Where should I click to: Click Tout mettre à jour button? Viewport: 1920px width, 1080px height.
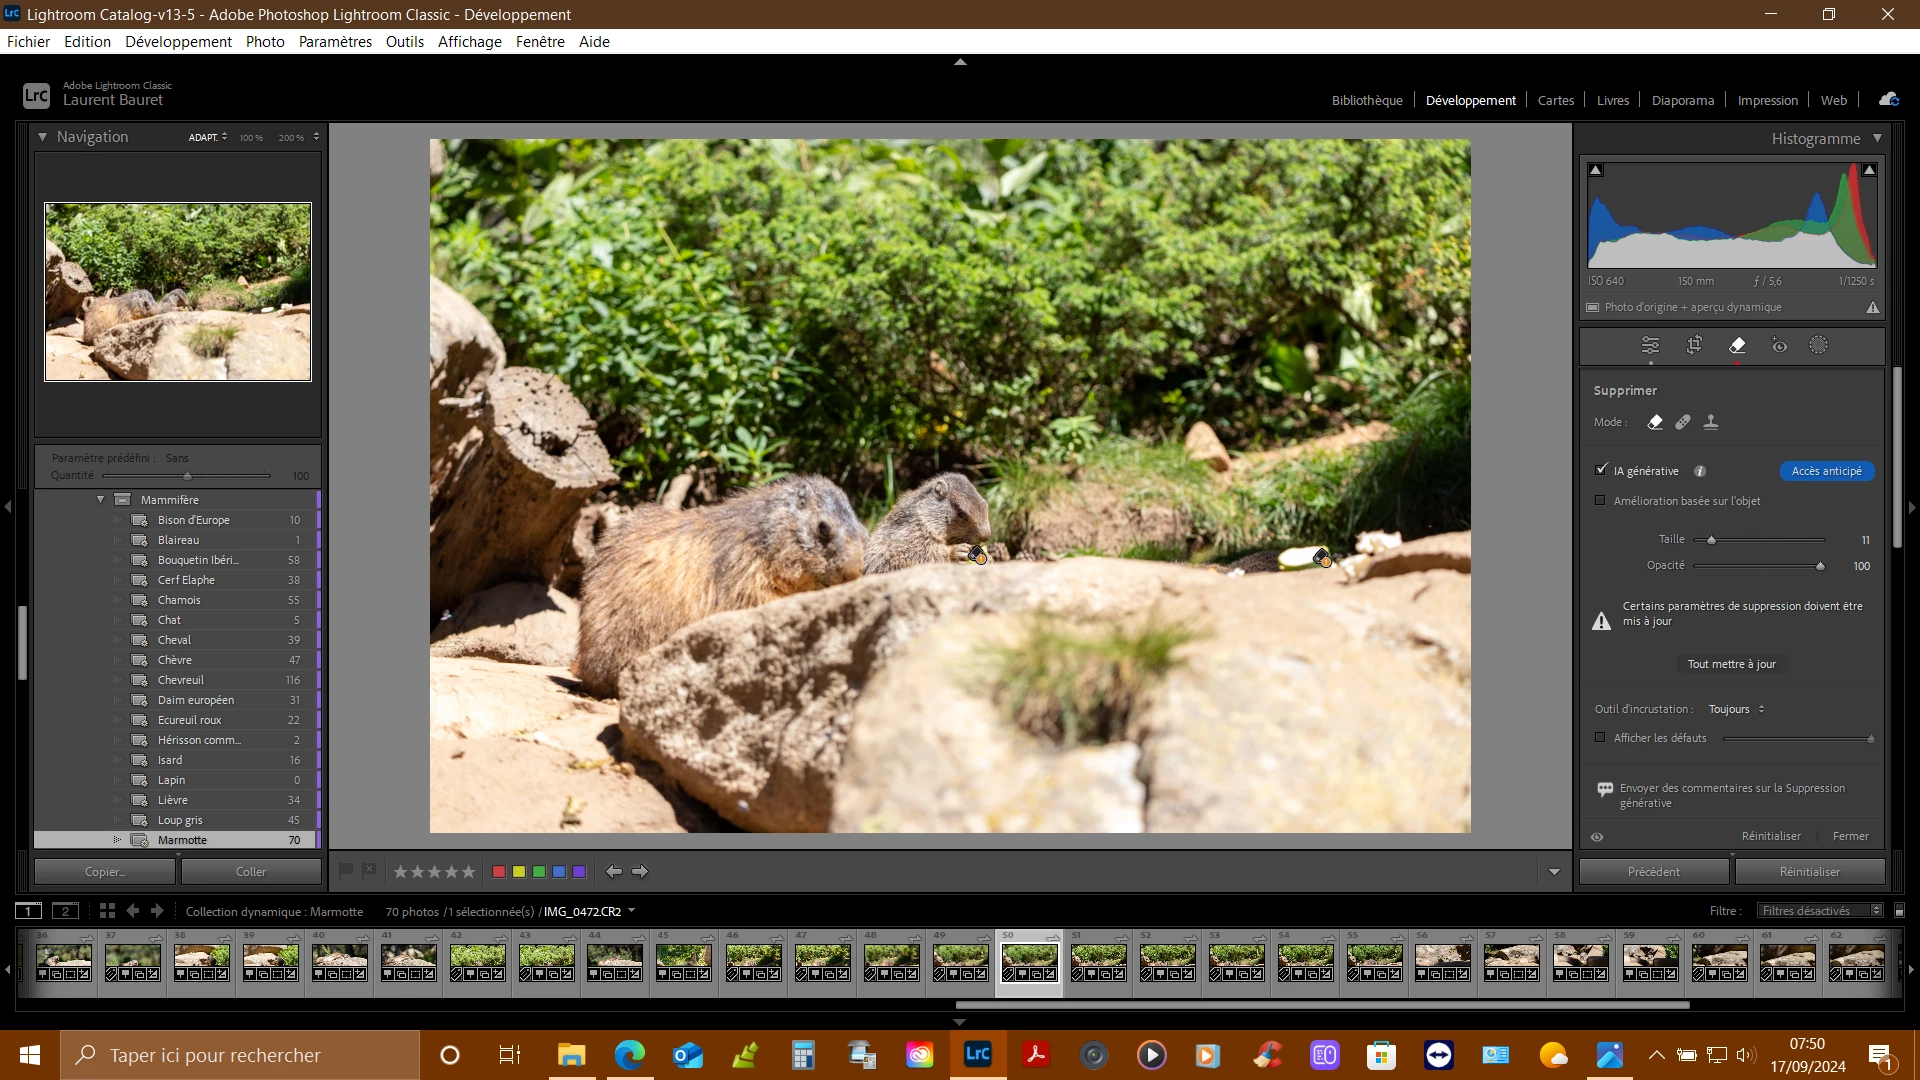(x=1731, y=664)
